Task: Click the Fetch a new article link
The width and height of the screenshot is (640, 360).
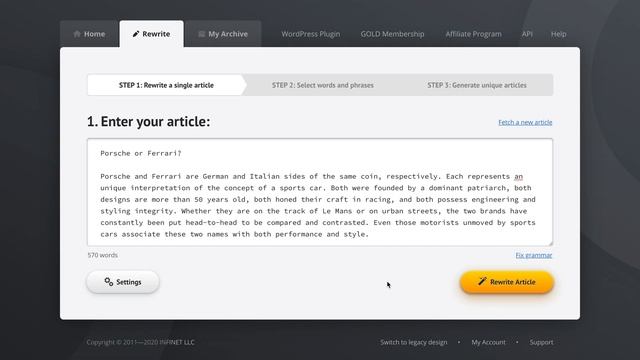Action: point(525,122)
